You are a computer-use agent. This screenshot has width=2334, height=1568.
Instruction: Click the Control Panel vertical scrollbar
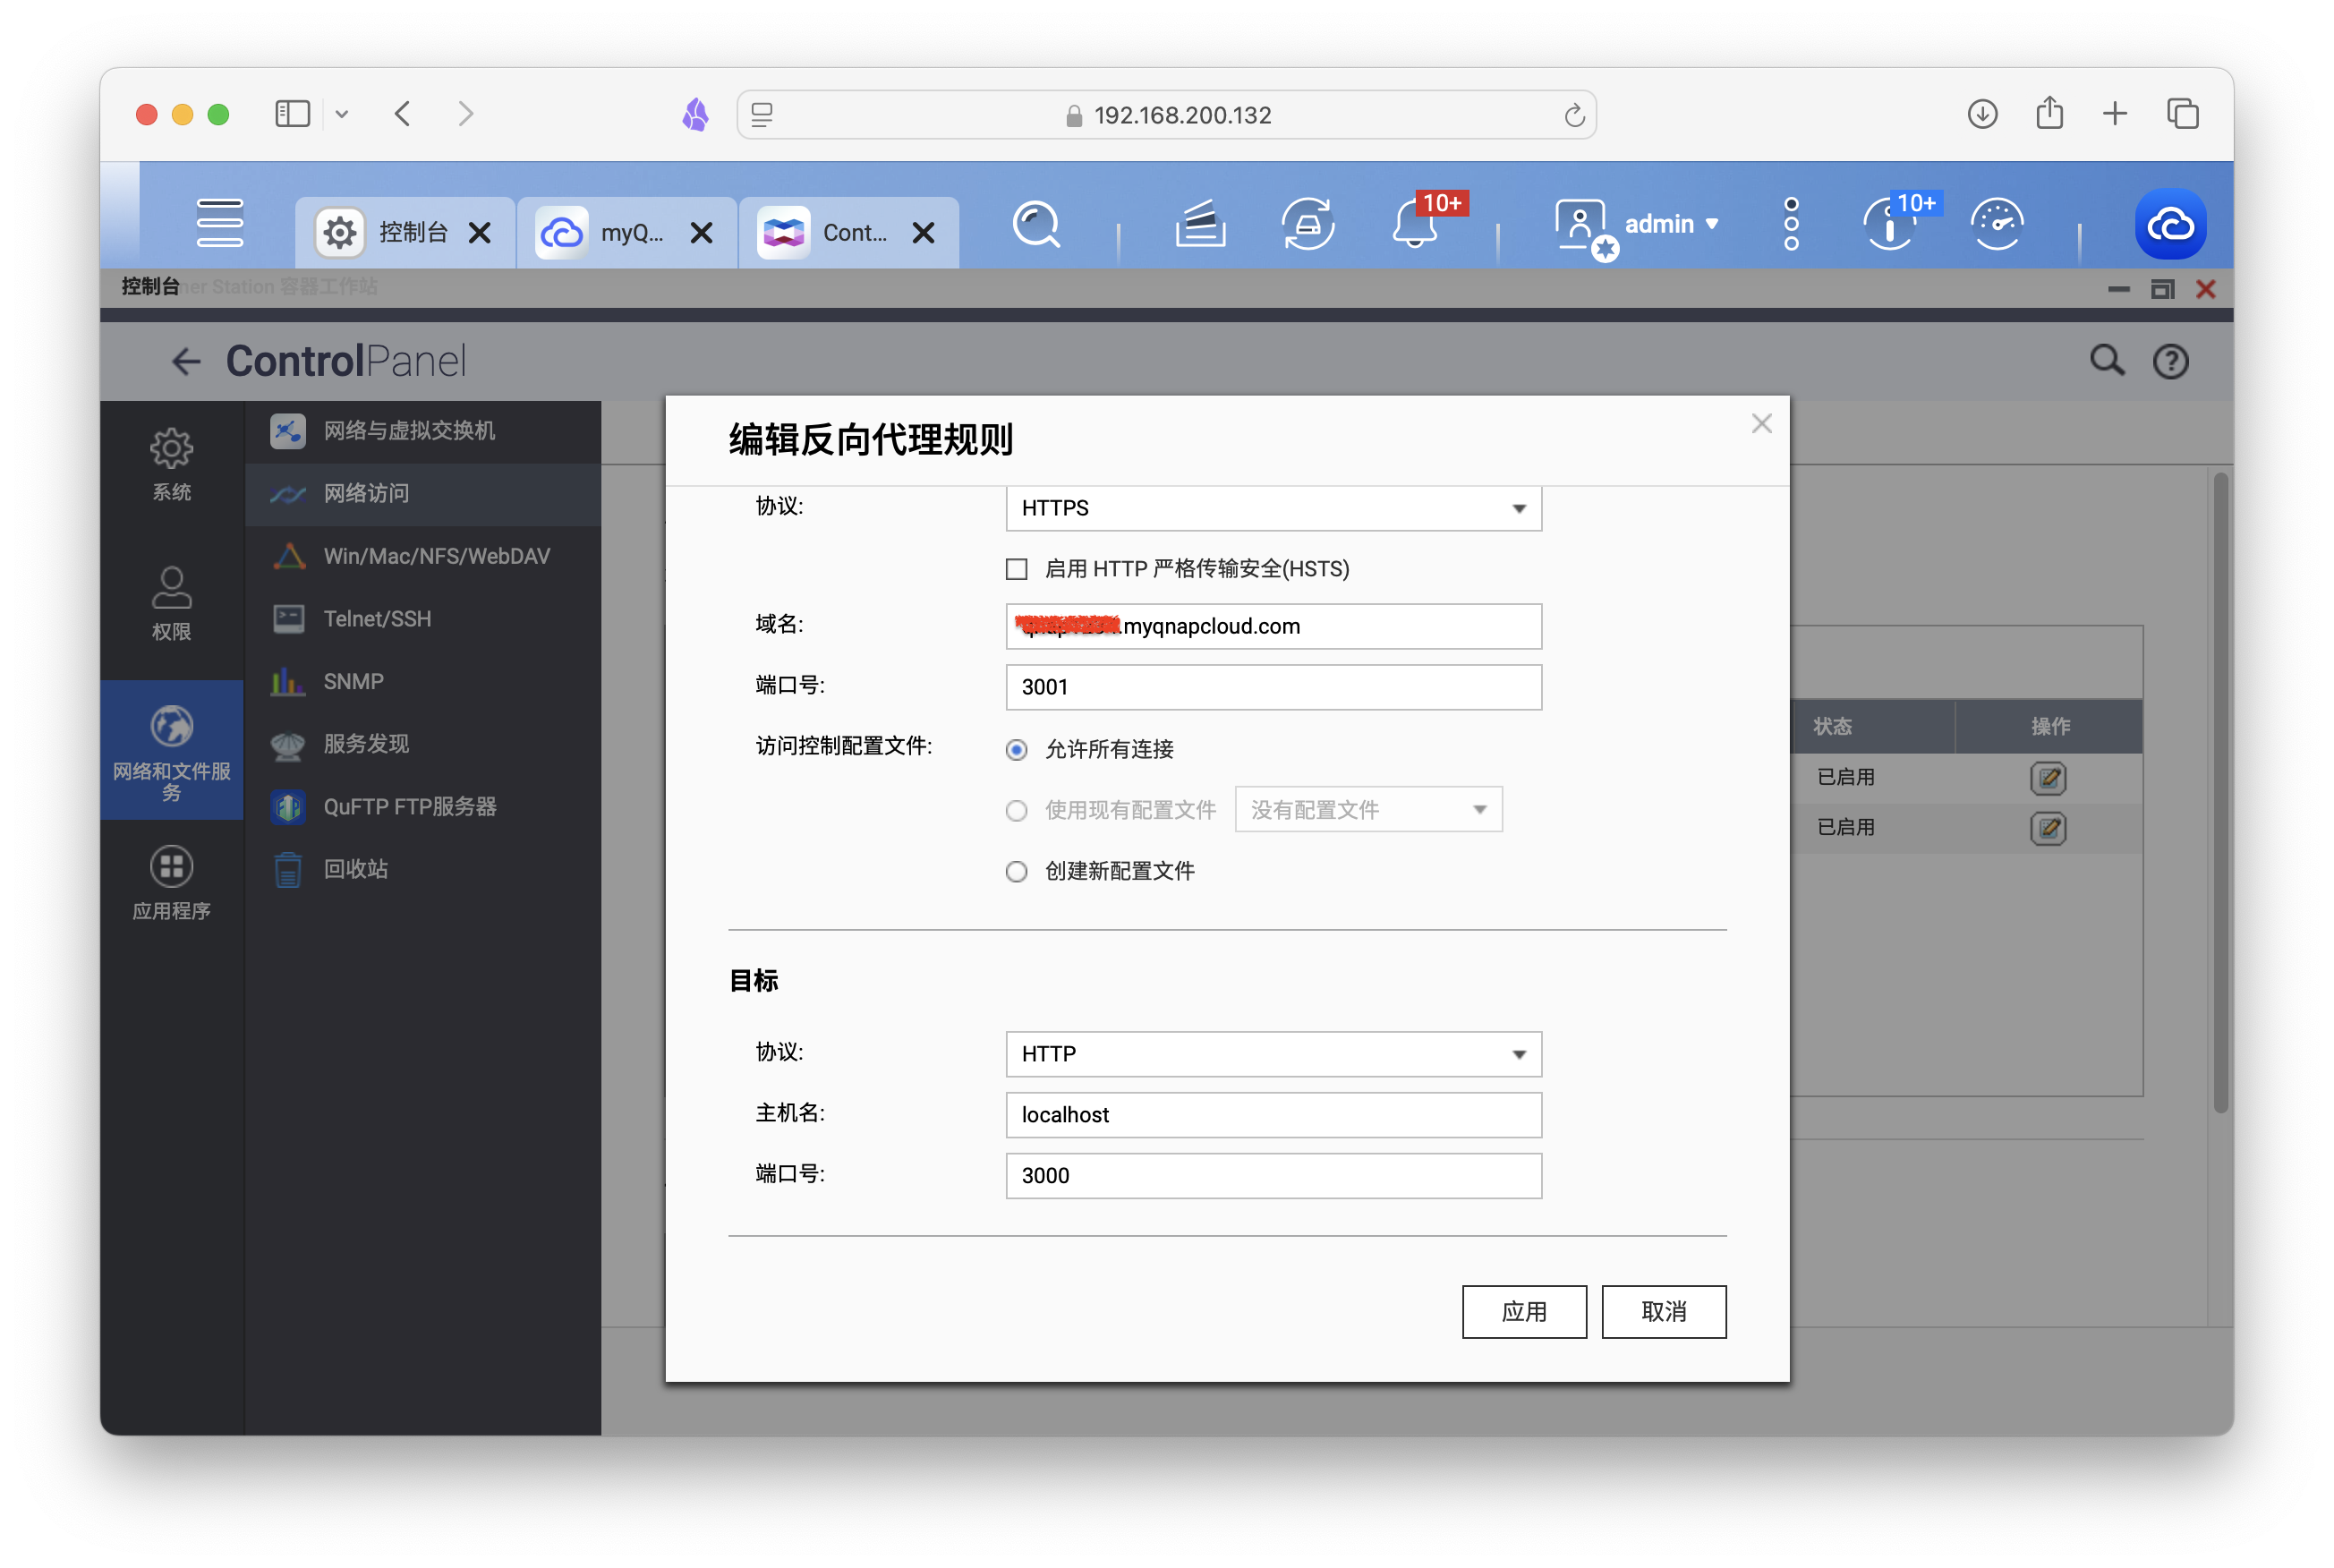[2220, 790]
